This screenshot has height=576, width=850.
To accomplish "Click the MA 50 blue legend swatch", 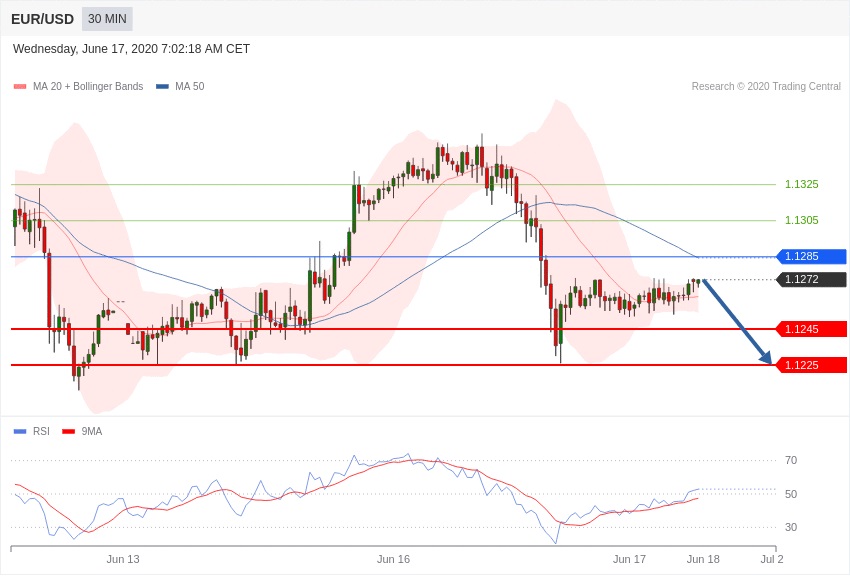I will click(x=163, y=87).
